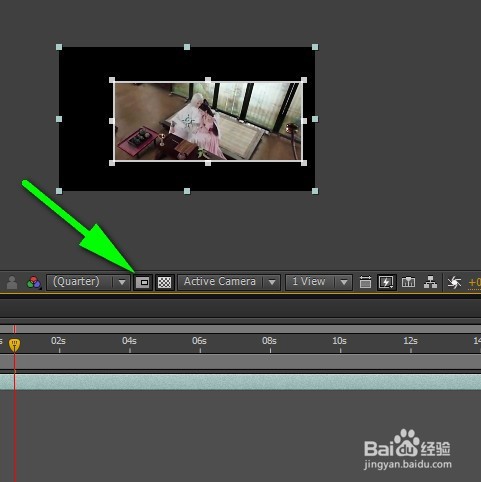Click the black solid layer's bottom-right handle
Image resolution: width=481 pixels, height=482 pixels.
coord(315,191)
